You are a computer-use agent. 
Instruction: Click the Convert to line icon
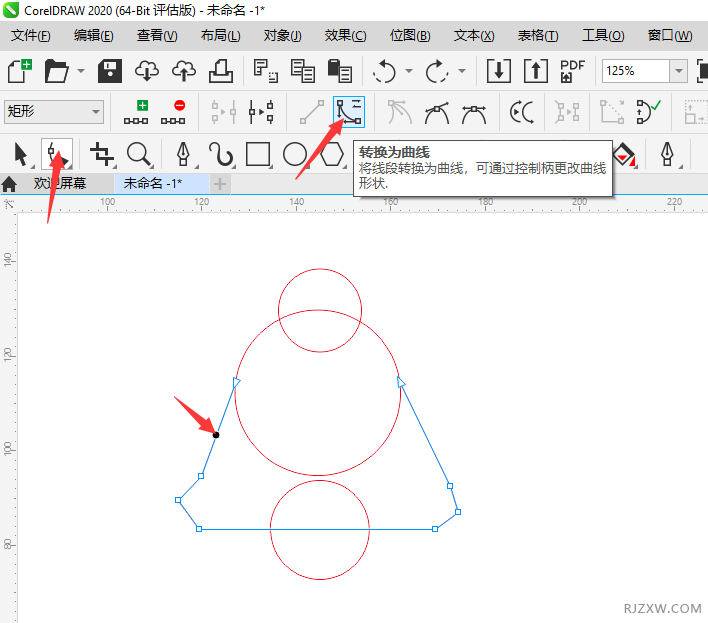(312, 112)
